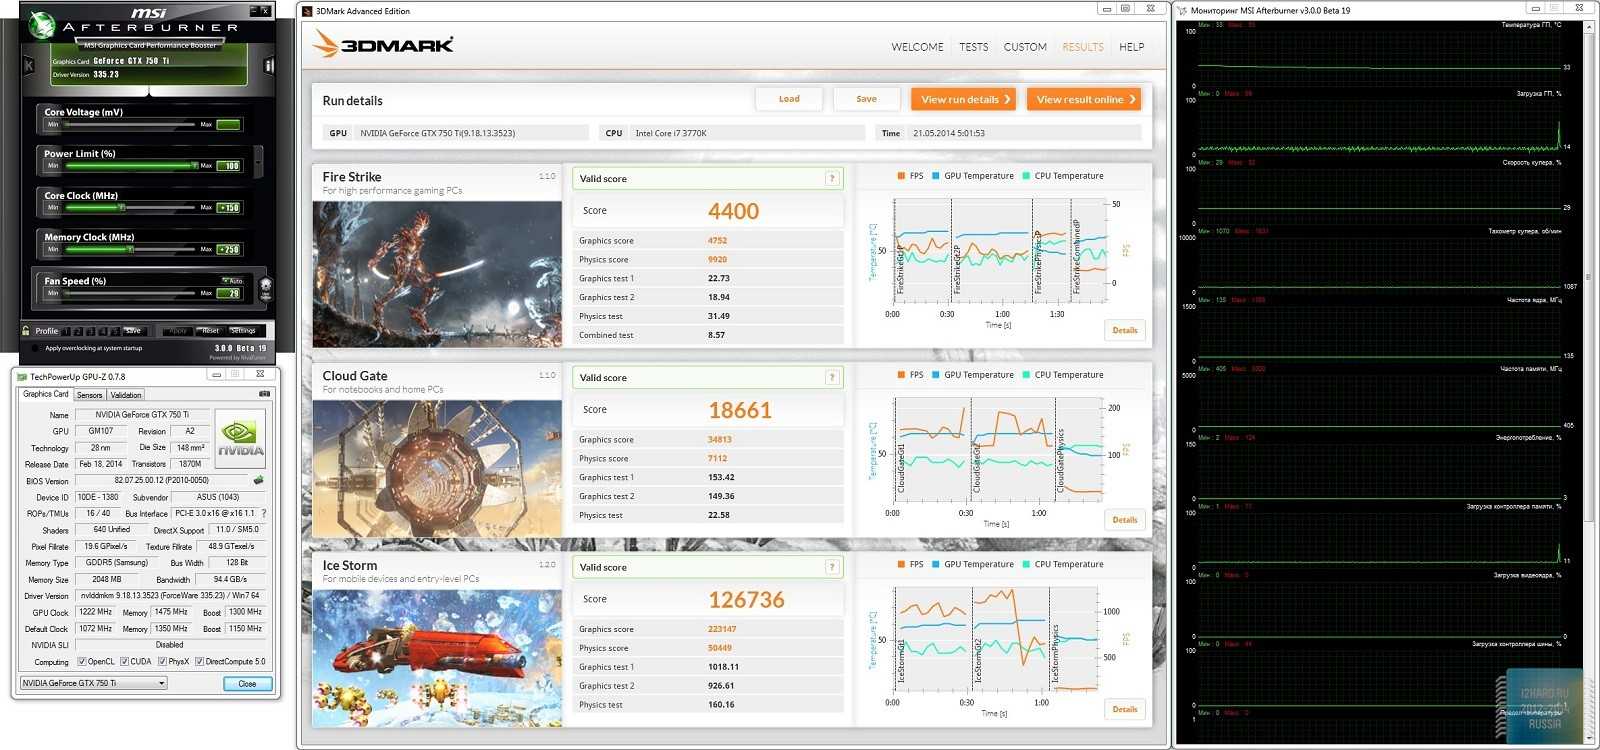This screenshot has width=1600, height=750.
Task: Switch to the Sensors tab in GPU-Z
Action: (89, 395)
